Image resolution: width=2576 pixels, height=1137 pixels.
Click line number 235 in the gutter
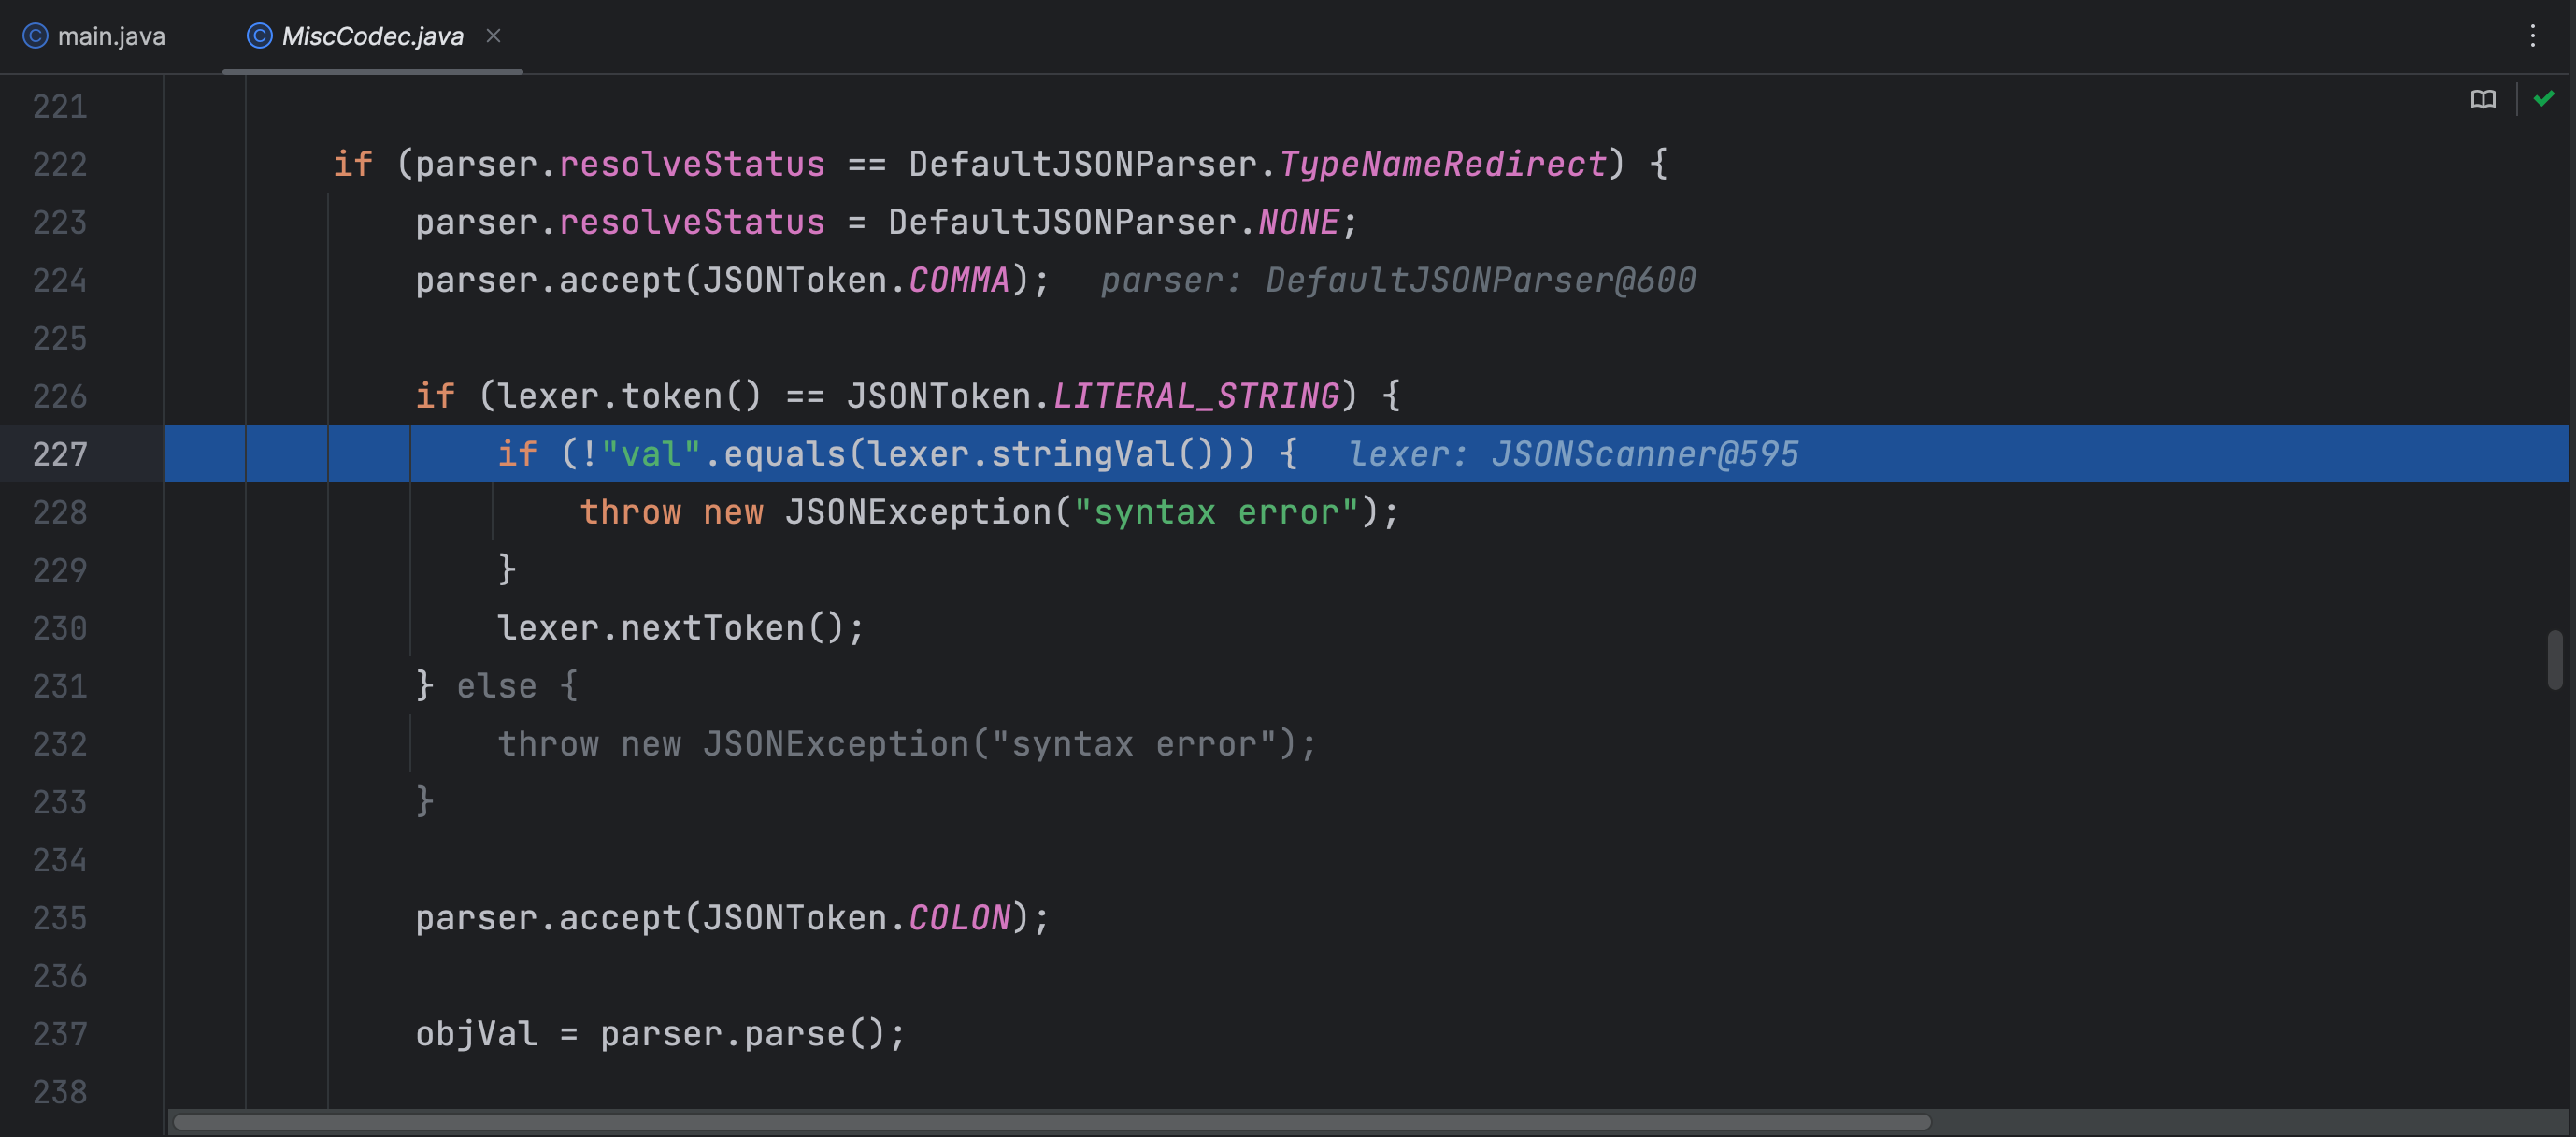pyautogui.click(x=60, y=918)
